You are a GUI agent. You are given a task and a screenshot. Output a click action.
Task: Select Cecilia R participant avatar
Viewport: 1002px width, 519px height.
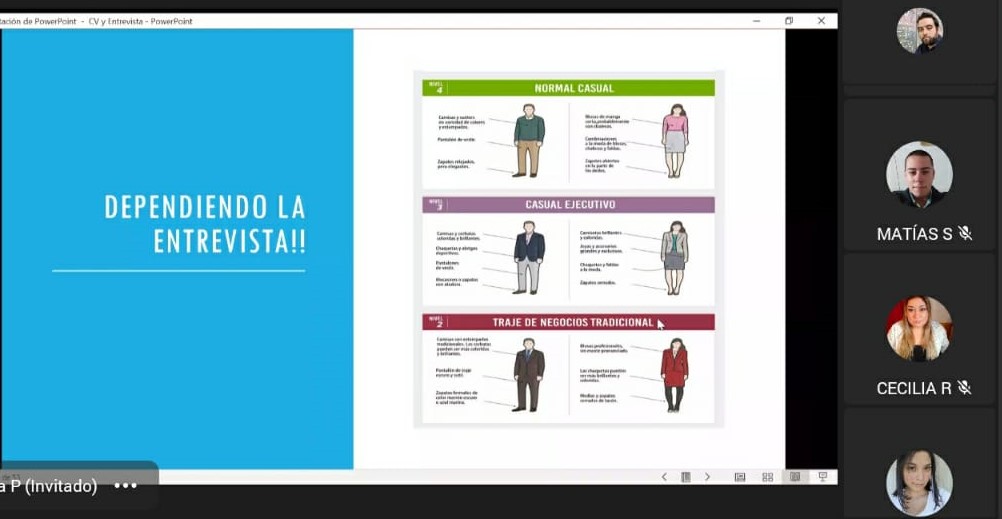coord(918,328)
